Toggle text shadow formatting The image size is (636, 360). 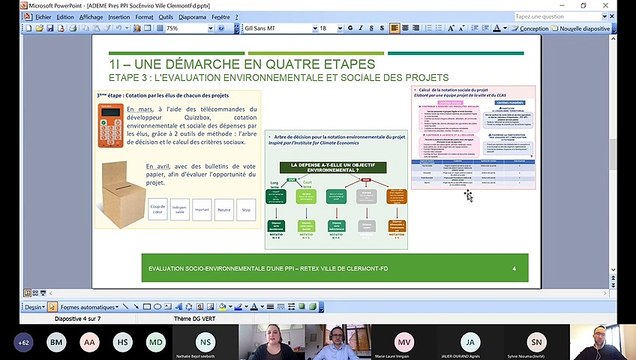(x=382, y=28)
